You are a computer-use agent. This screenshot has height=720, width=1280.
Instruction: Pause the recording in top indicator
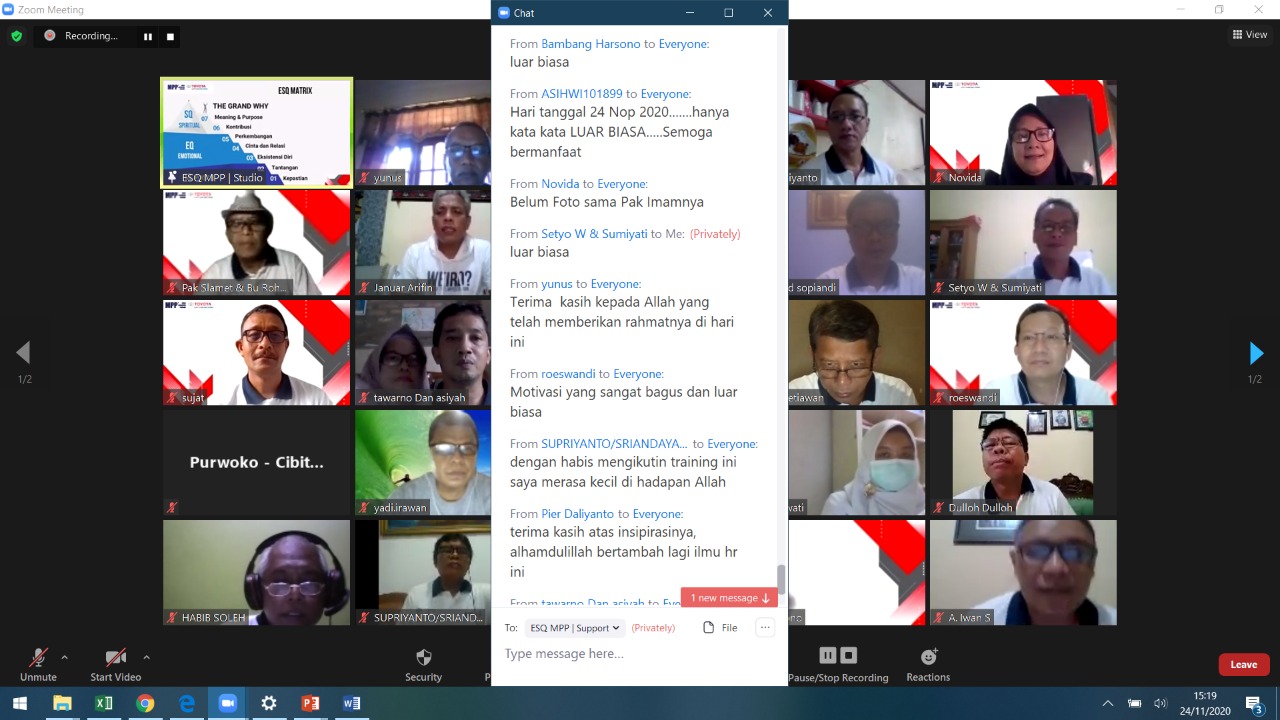pos(148,36)
